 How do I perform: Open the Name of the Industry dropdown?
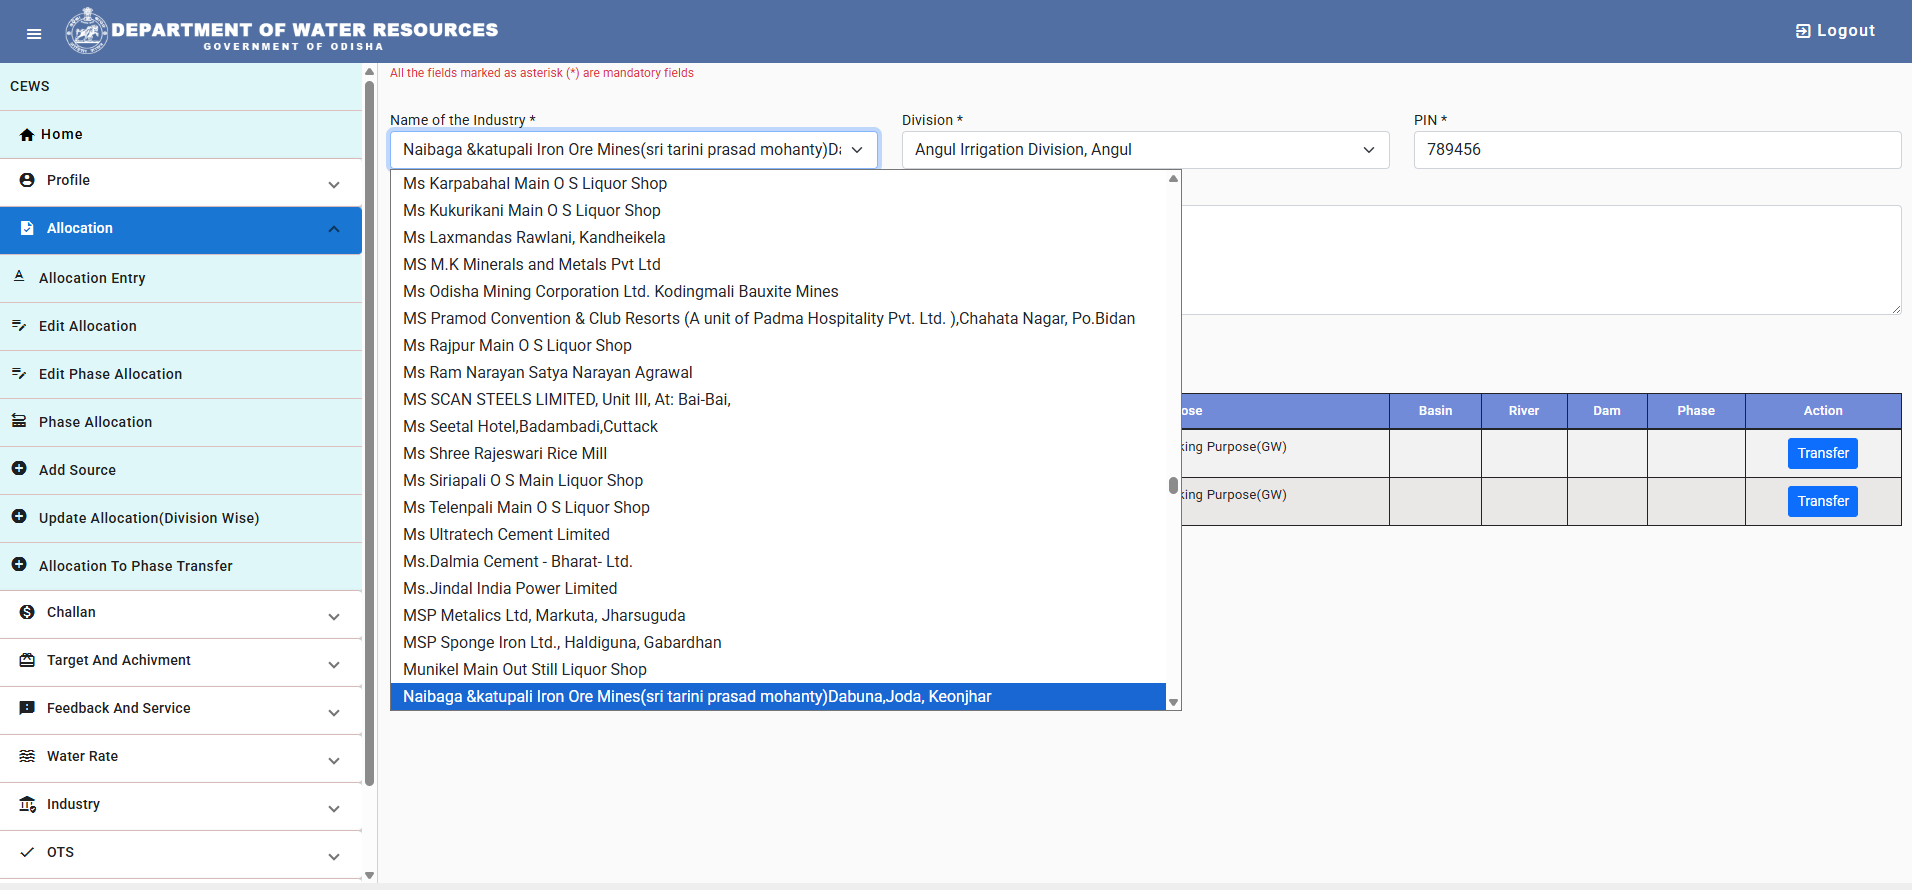[x=634, y=150]
